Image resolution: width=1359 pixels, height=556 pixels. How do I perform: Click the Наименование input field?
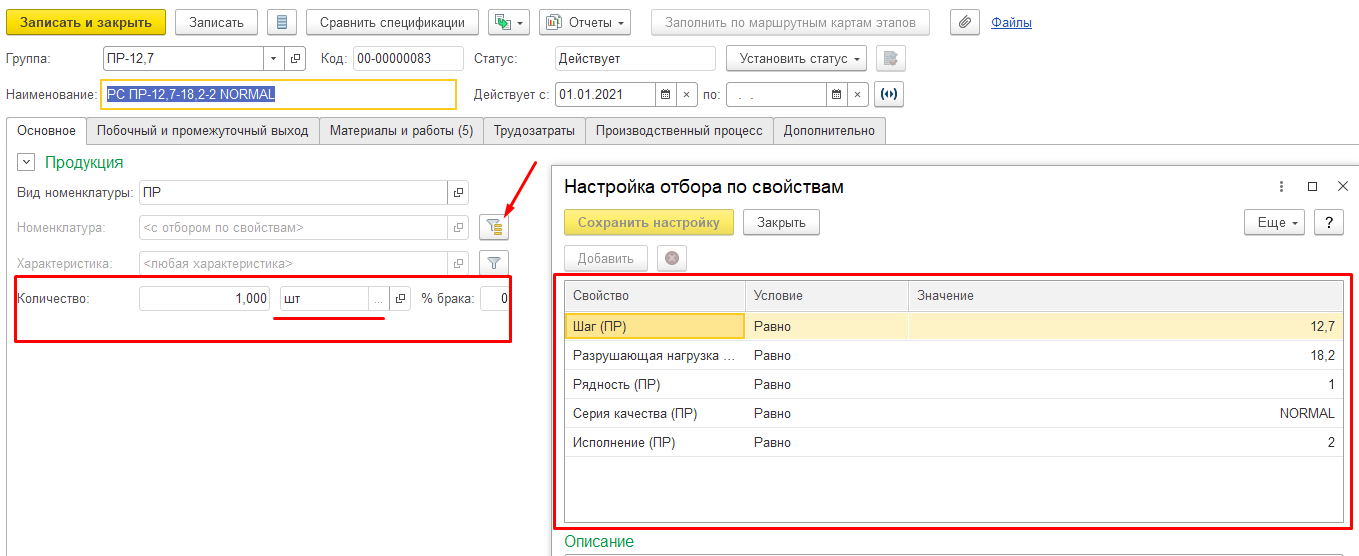[278, 95]
